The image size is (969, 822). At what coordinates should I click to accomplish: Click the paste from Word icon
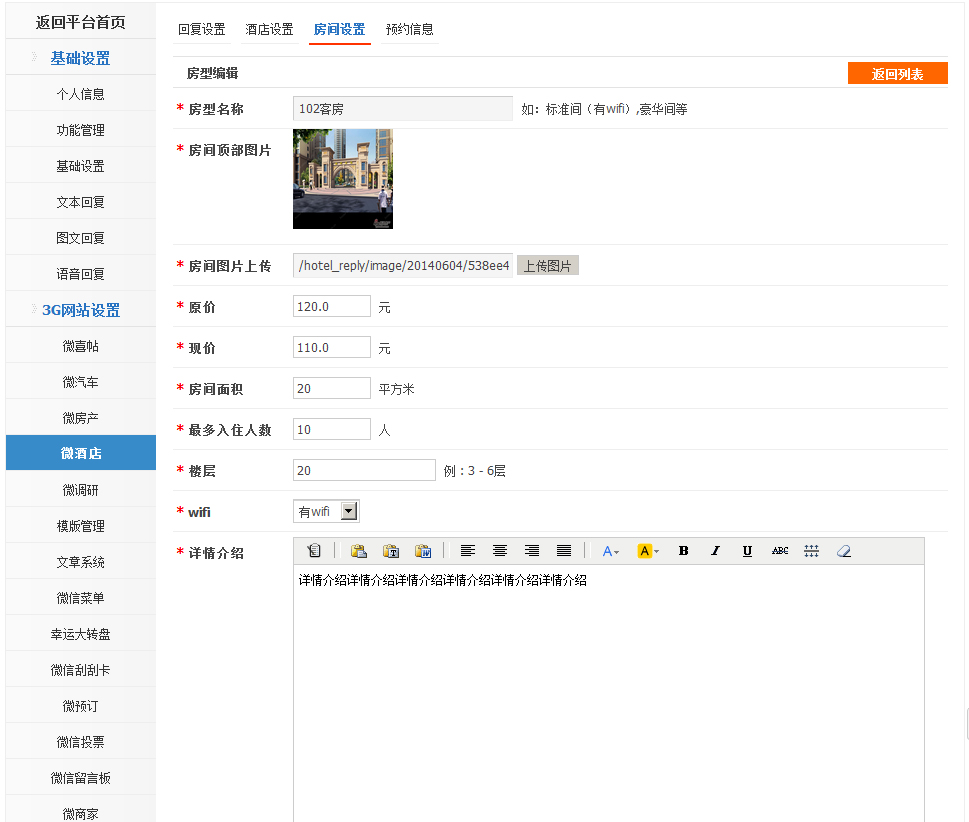coord(423,551)
